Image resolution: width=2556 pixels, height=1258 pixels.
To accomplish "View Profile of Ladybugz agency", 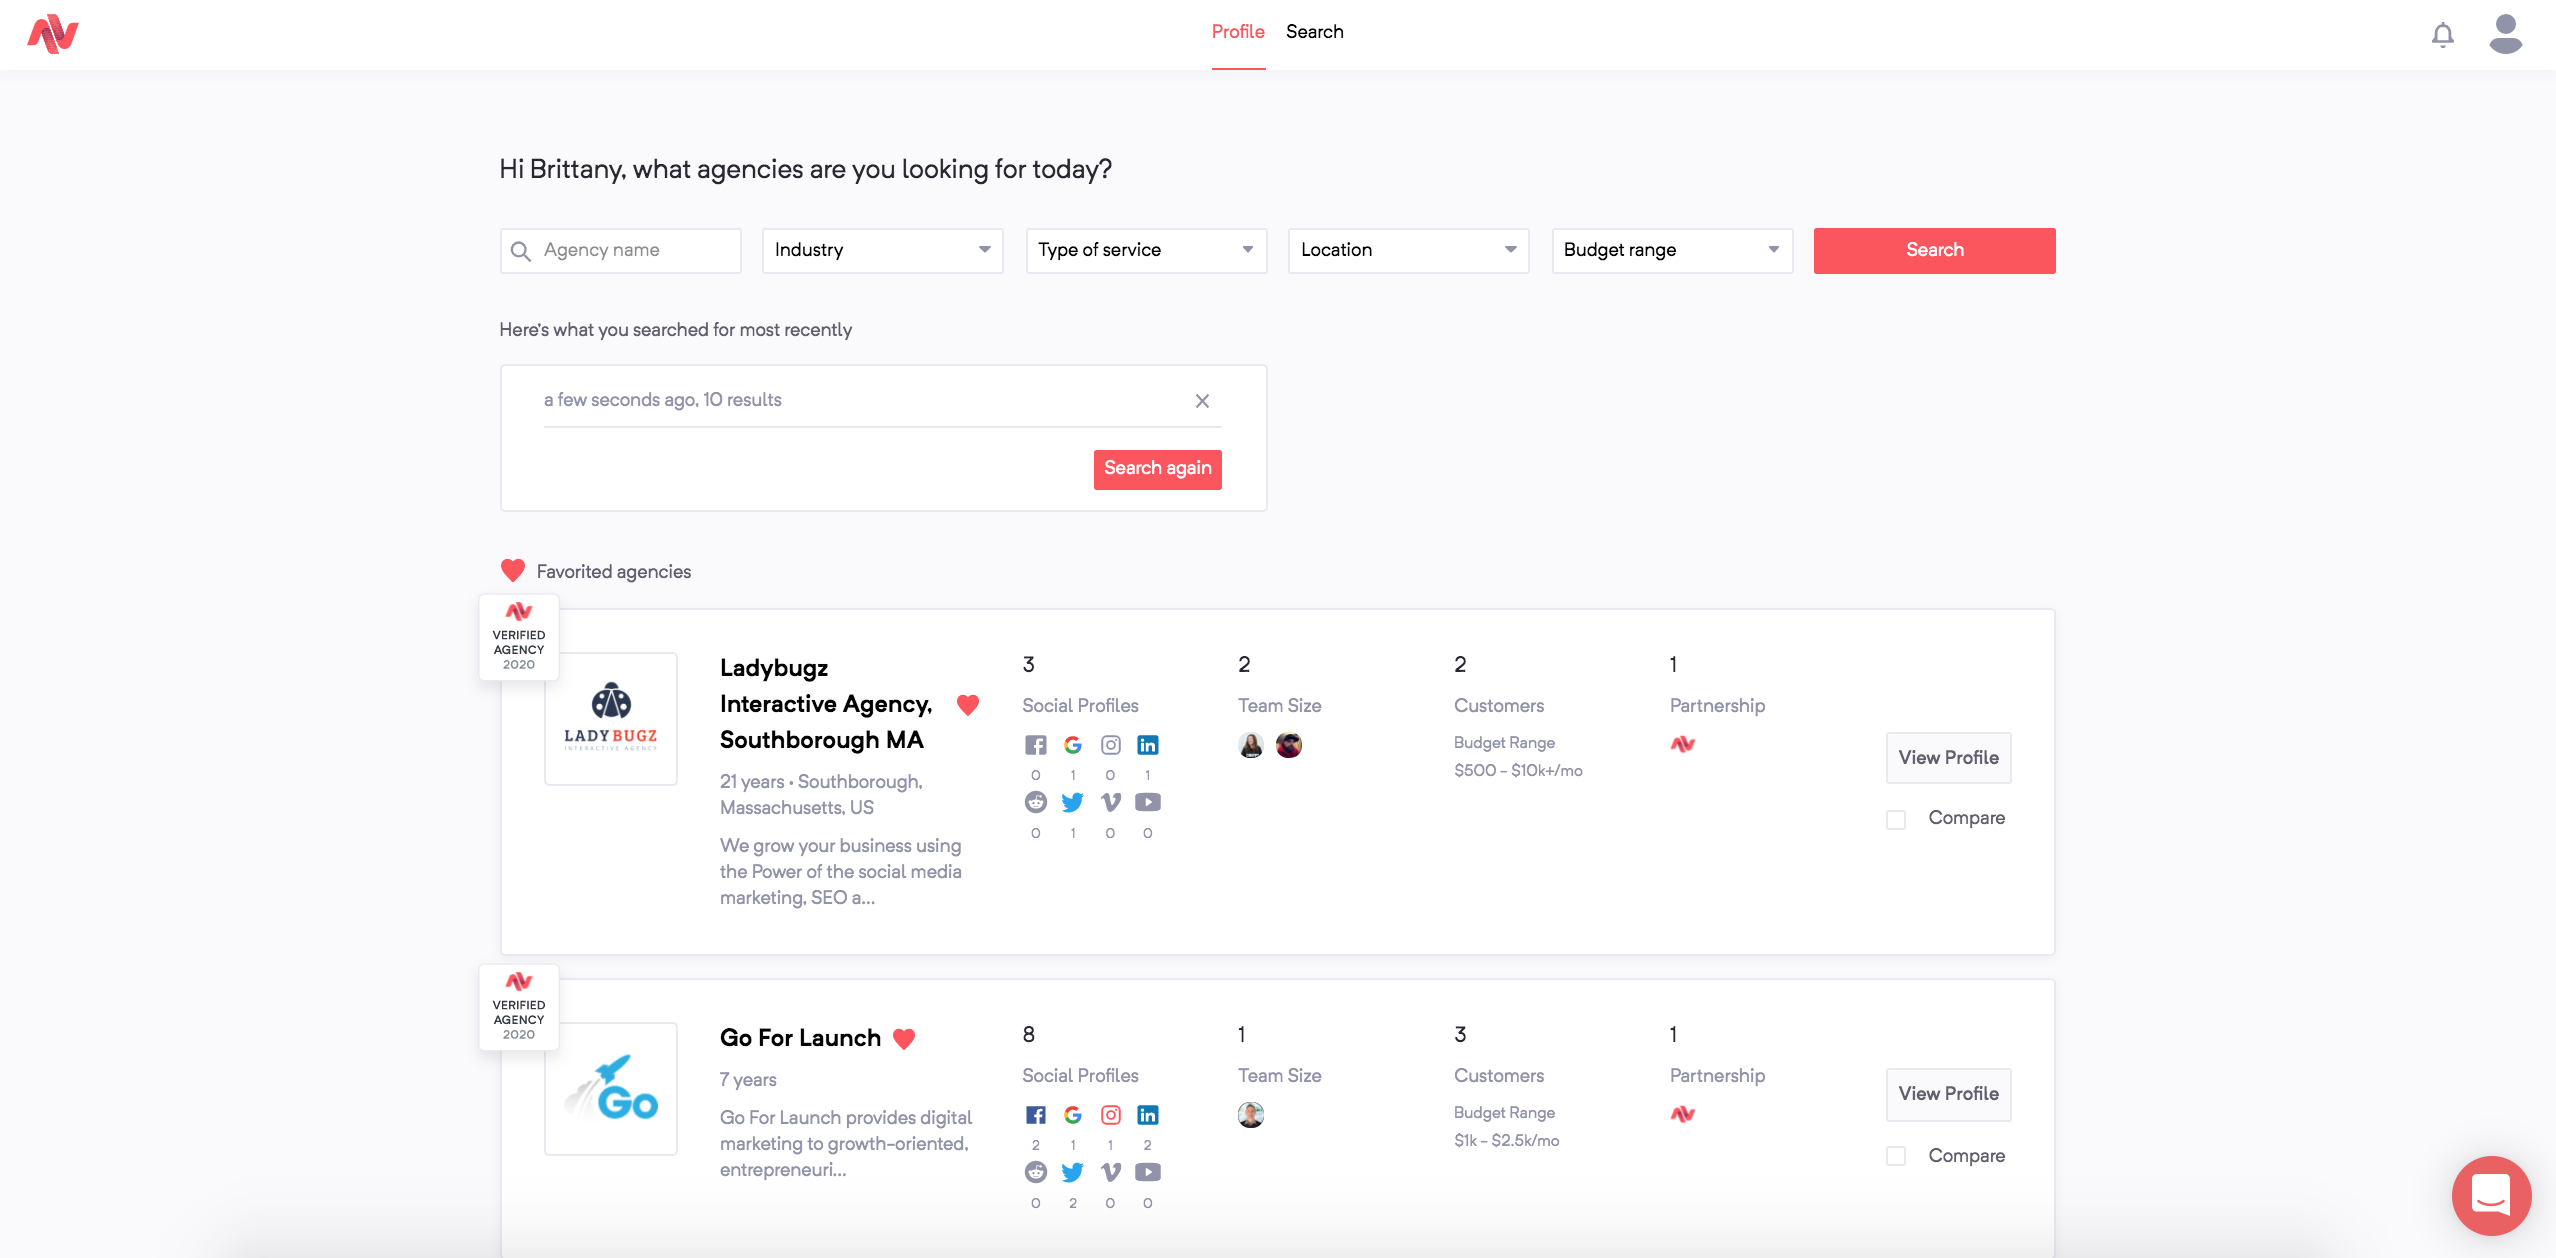I will click(1948, 758).
